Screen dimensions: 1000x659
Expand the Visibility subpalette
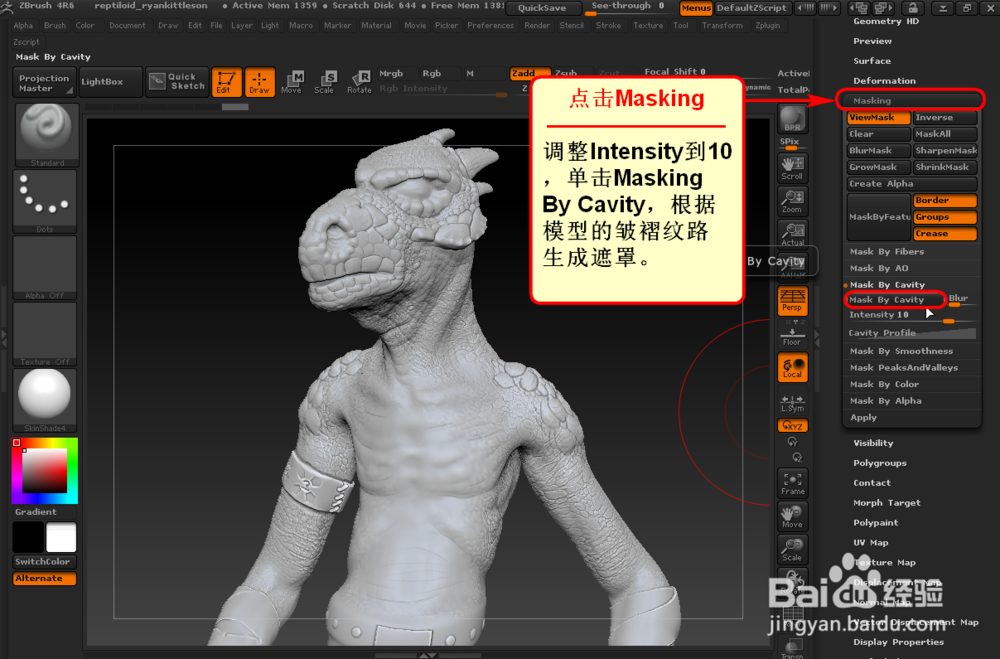873,443
